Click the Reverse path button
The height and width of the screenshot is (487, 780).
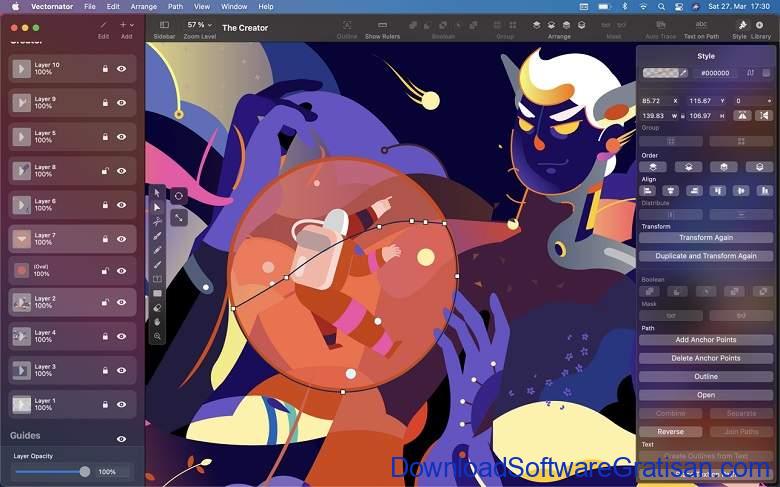(x=671, y=432)
